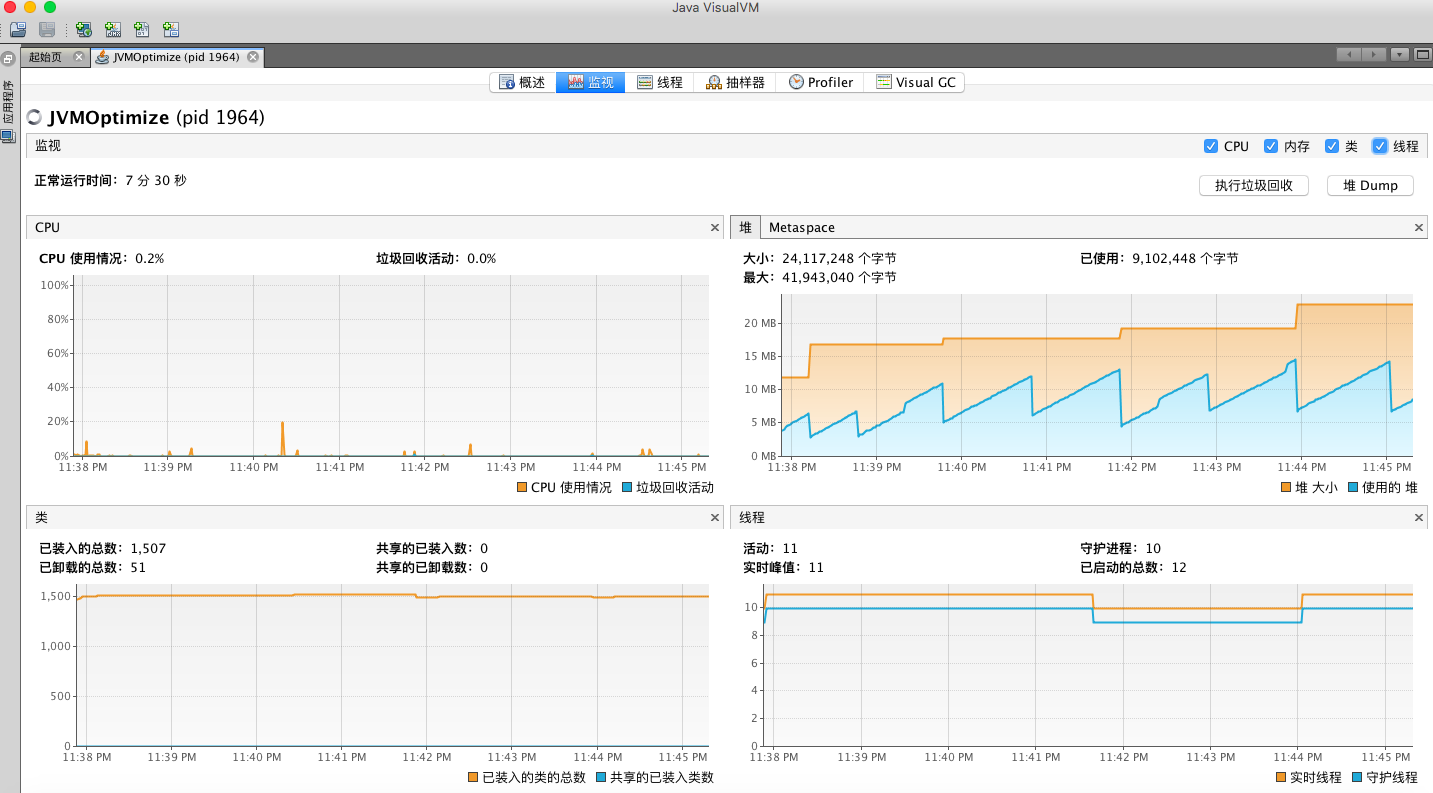Click the Java cup icon on JVMOptimize tab

point(102,57)
